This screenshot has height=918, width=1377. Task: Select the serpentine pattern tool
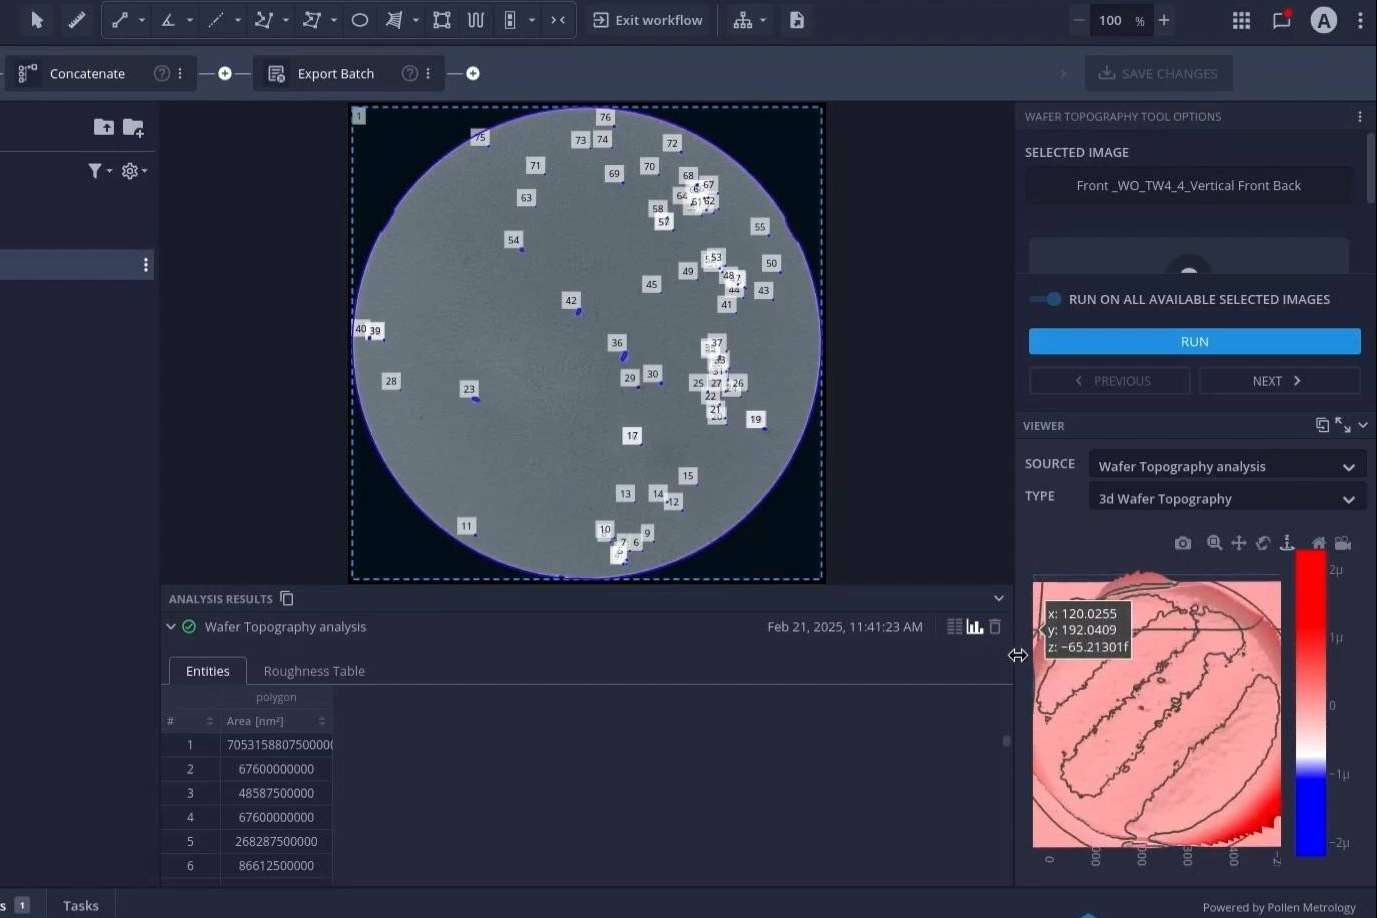point(476,20)
